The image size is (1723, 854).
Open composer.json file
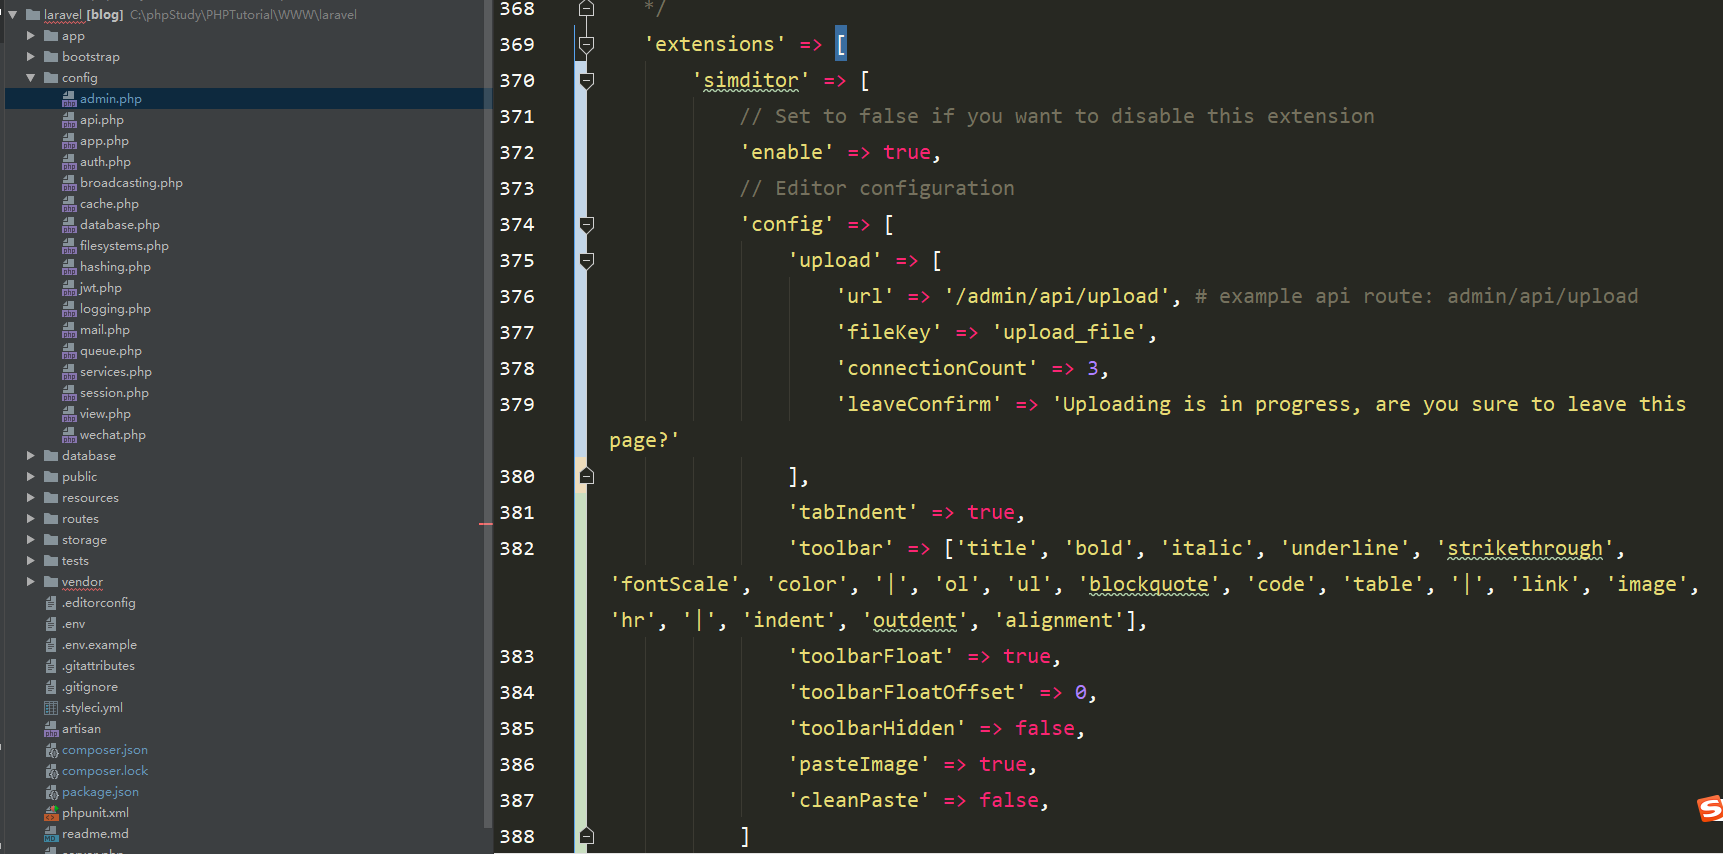tap(105, 749)
